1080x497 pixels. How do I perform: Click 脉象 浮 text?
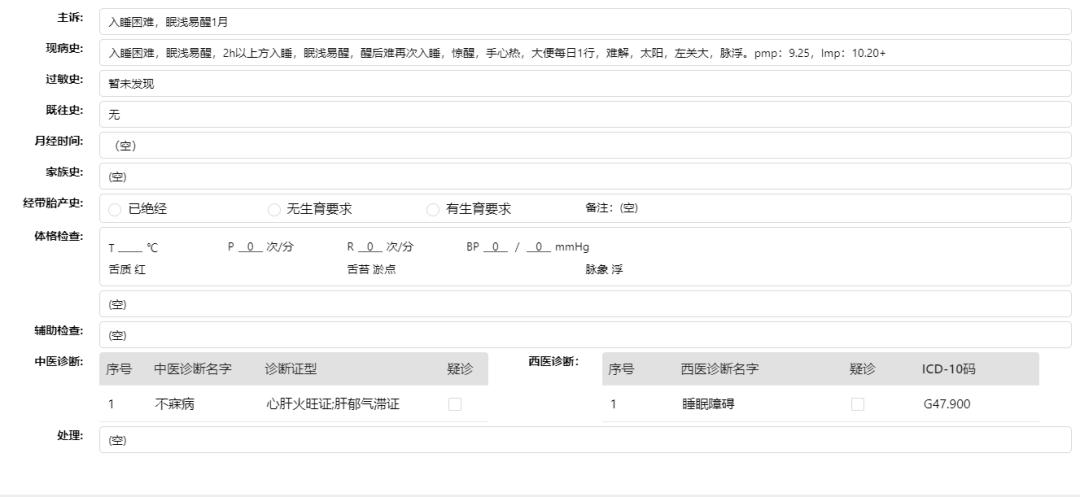[x=604, y=269]
